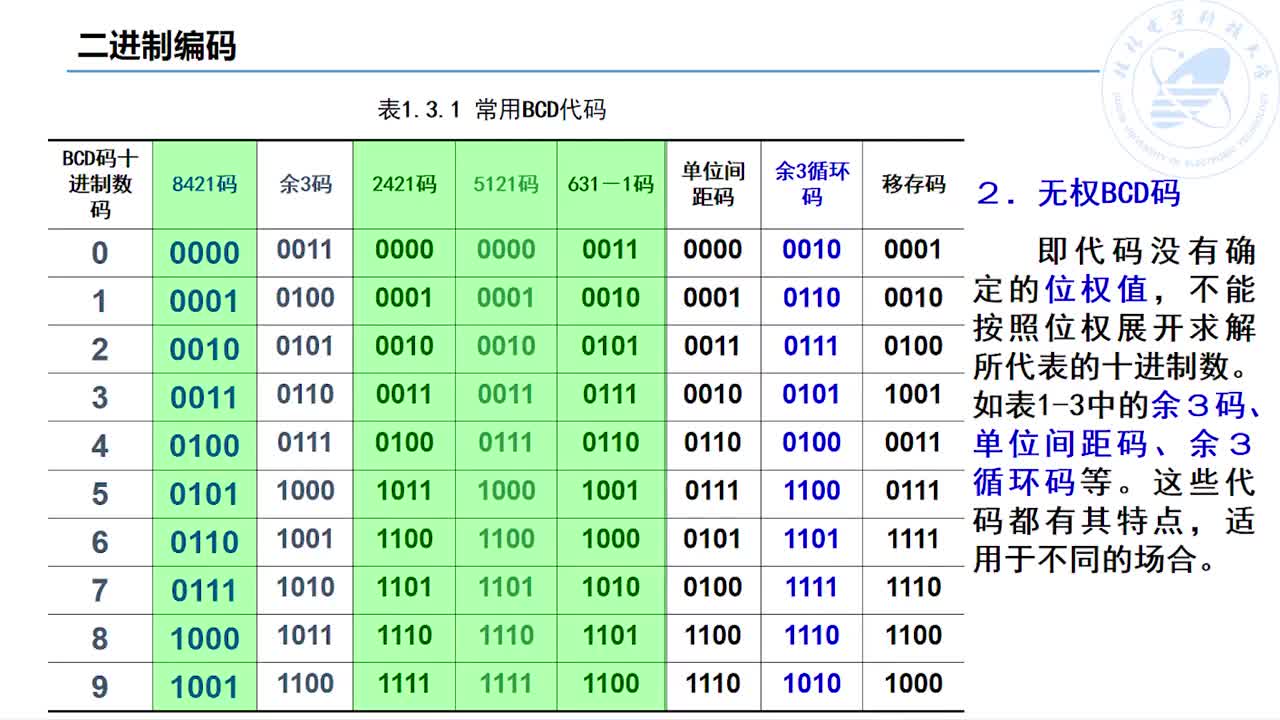Screen dimensions: 1280x720
Task: Click the BCD码十进制数码 column header
Action: tap(100, 184)
